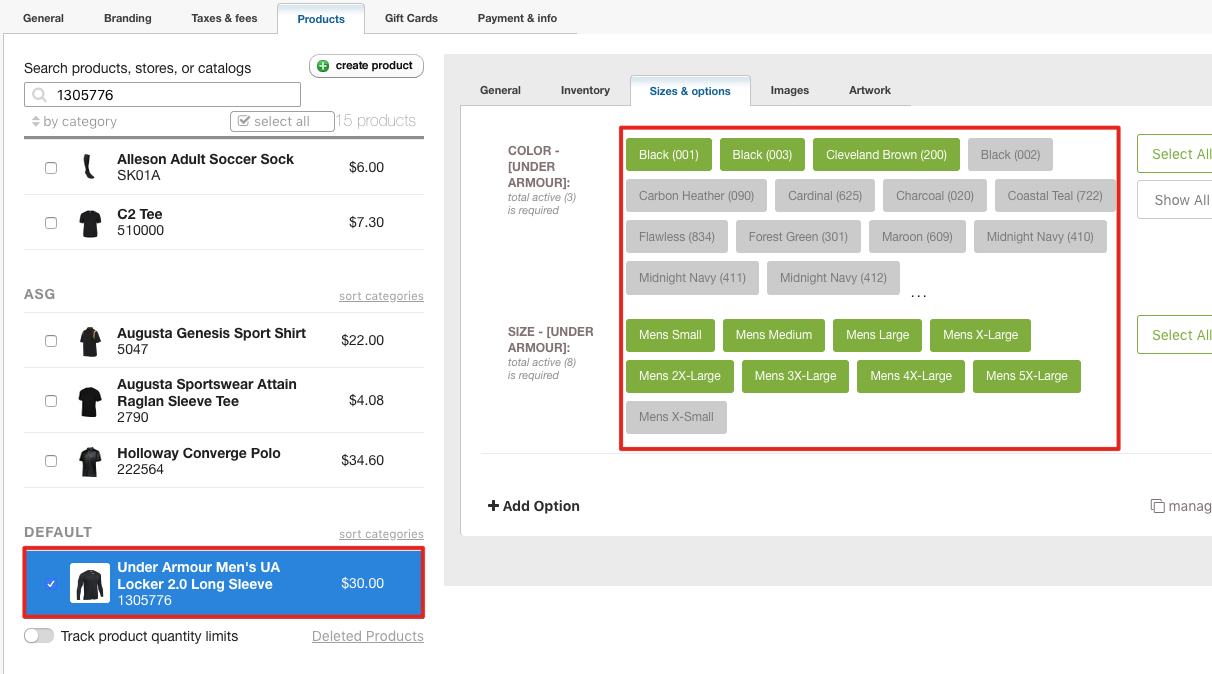Click the select all checkbox button
The width and height of the screenshot is (1212, 674).
pyautogui.click(x=283, y=121)
